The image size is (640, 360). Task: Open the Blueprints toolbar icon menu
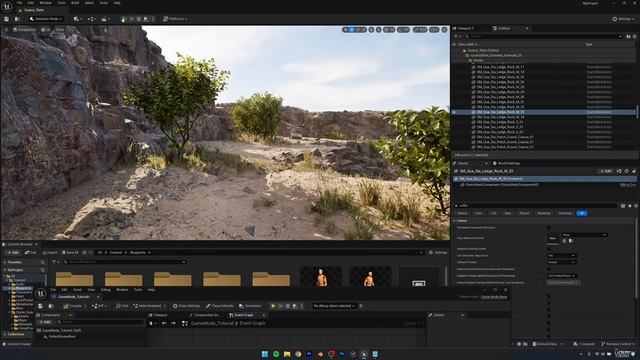pos(91,19)
